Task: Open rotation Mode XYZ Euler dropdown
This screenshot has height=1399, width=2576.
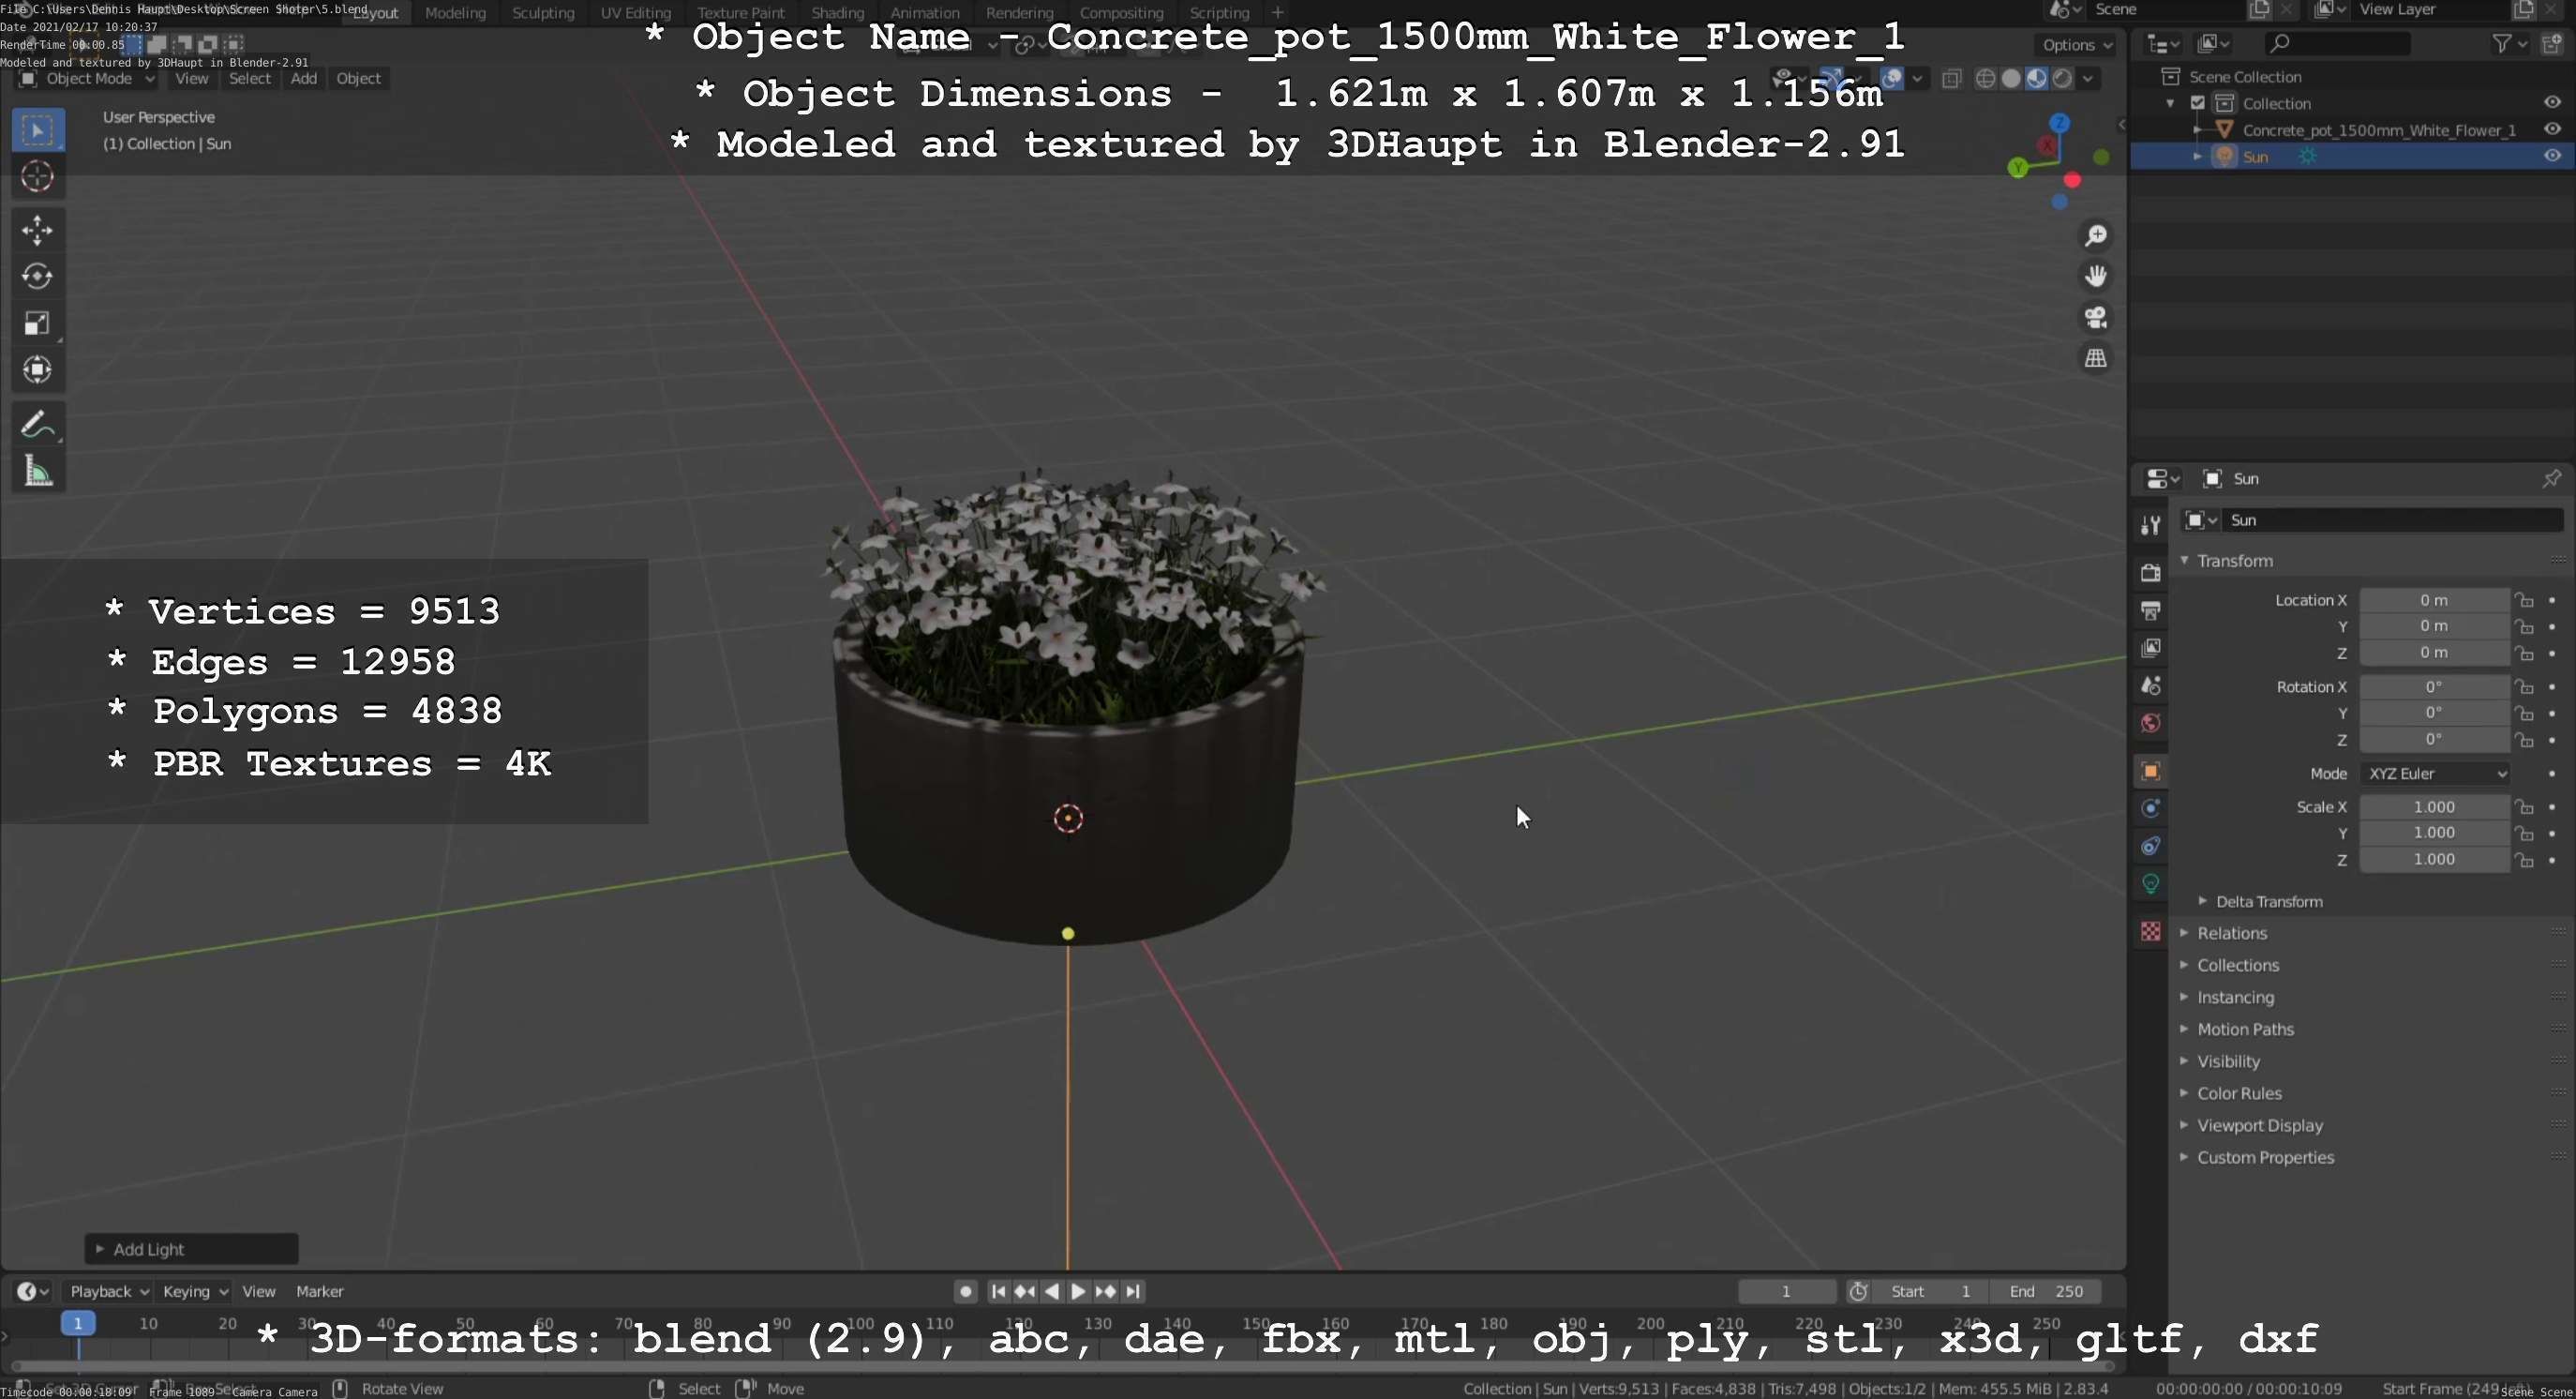Action: 2434,774
